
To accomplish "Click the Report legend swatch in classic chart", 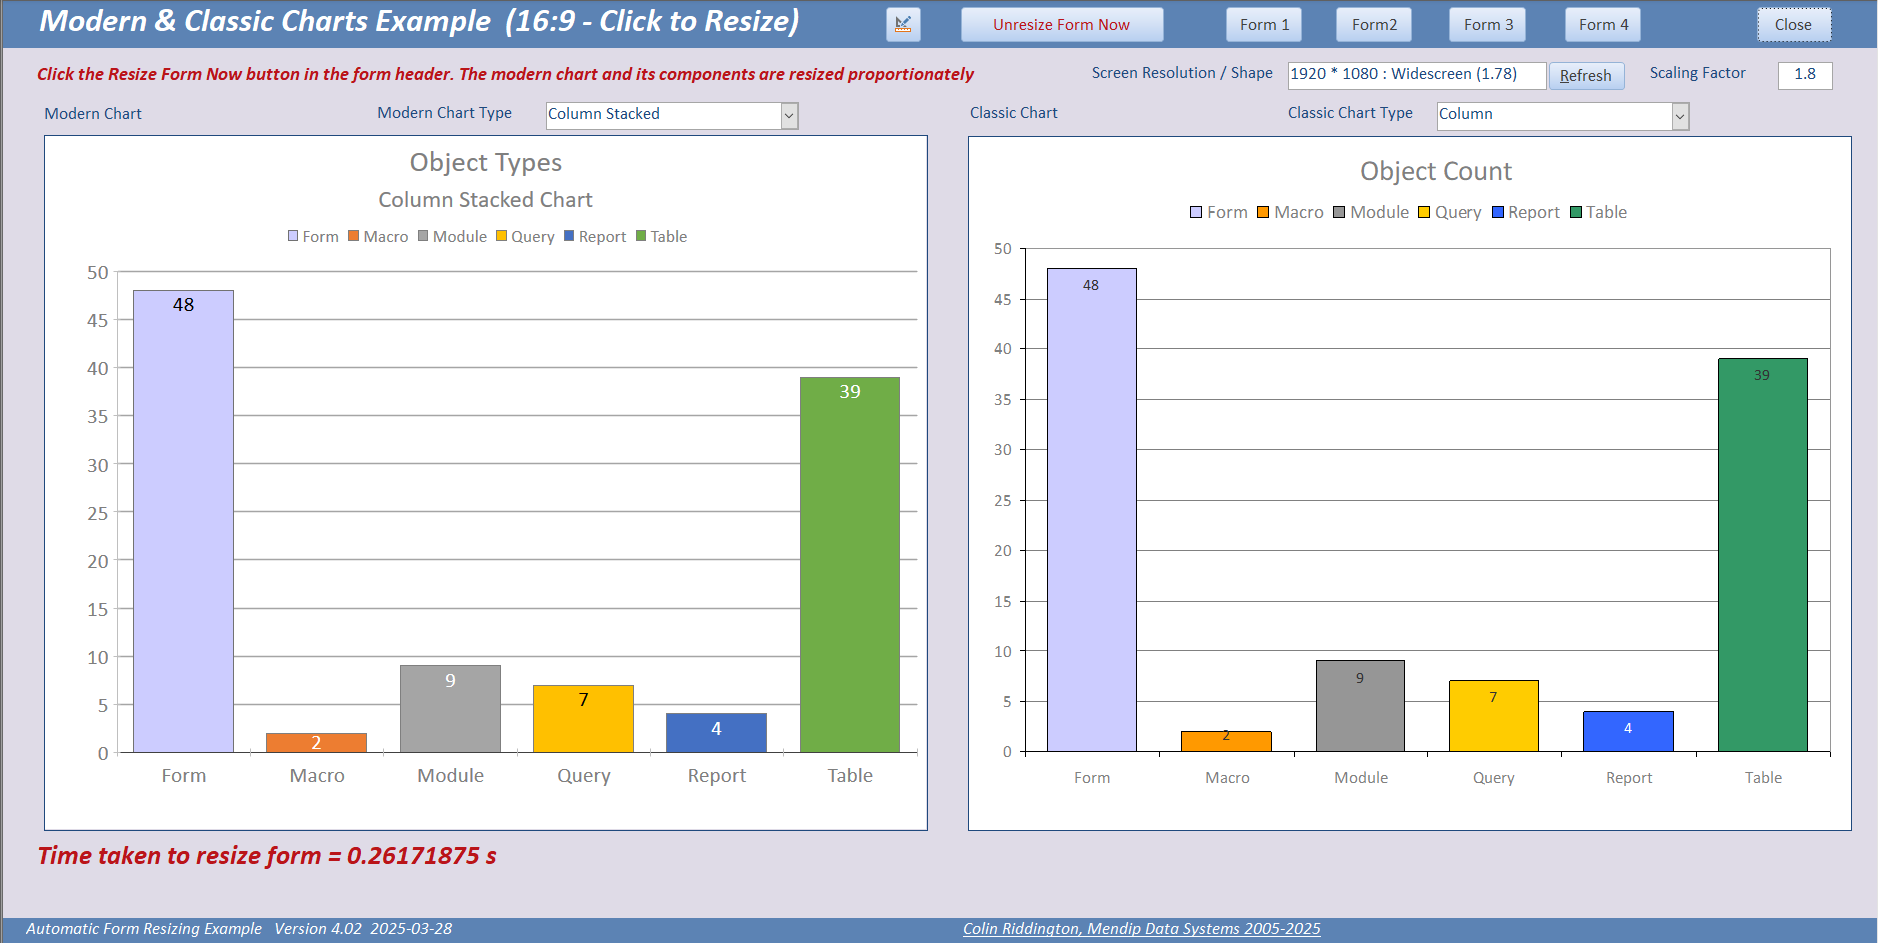I will pos(1498,212).
